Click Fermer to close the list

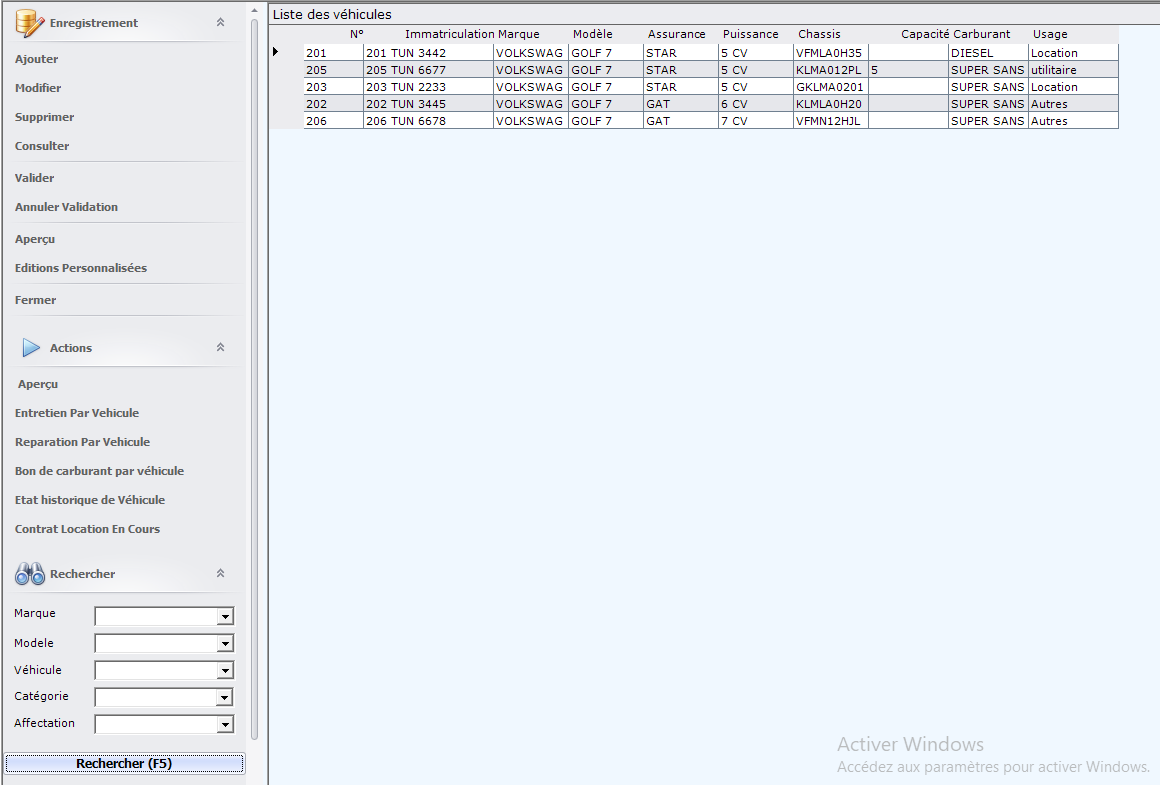click(x=36, y=300)
